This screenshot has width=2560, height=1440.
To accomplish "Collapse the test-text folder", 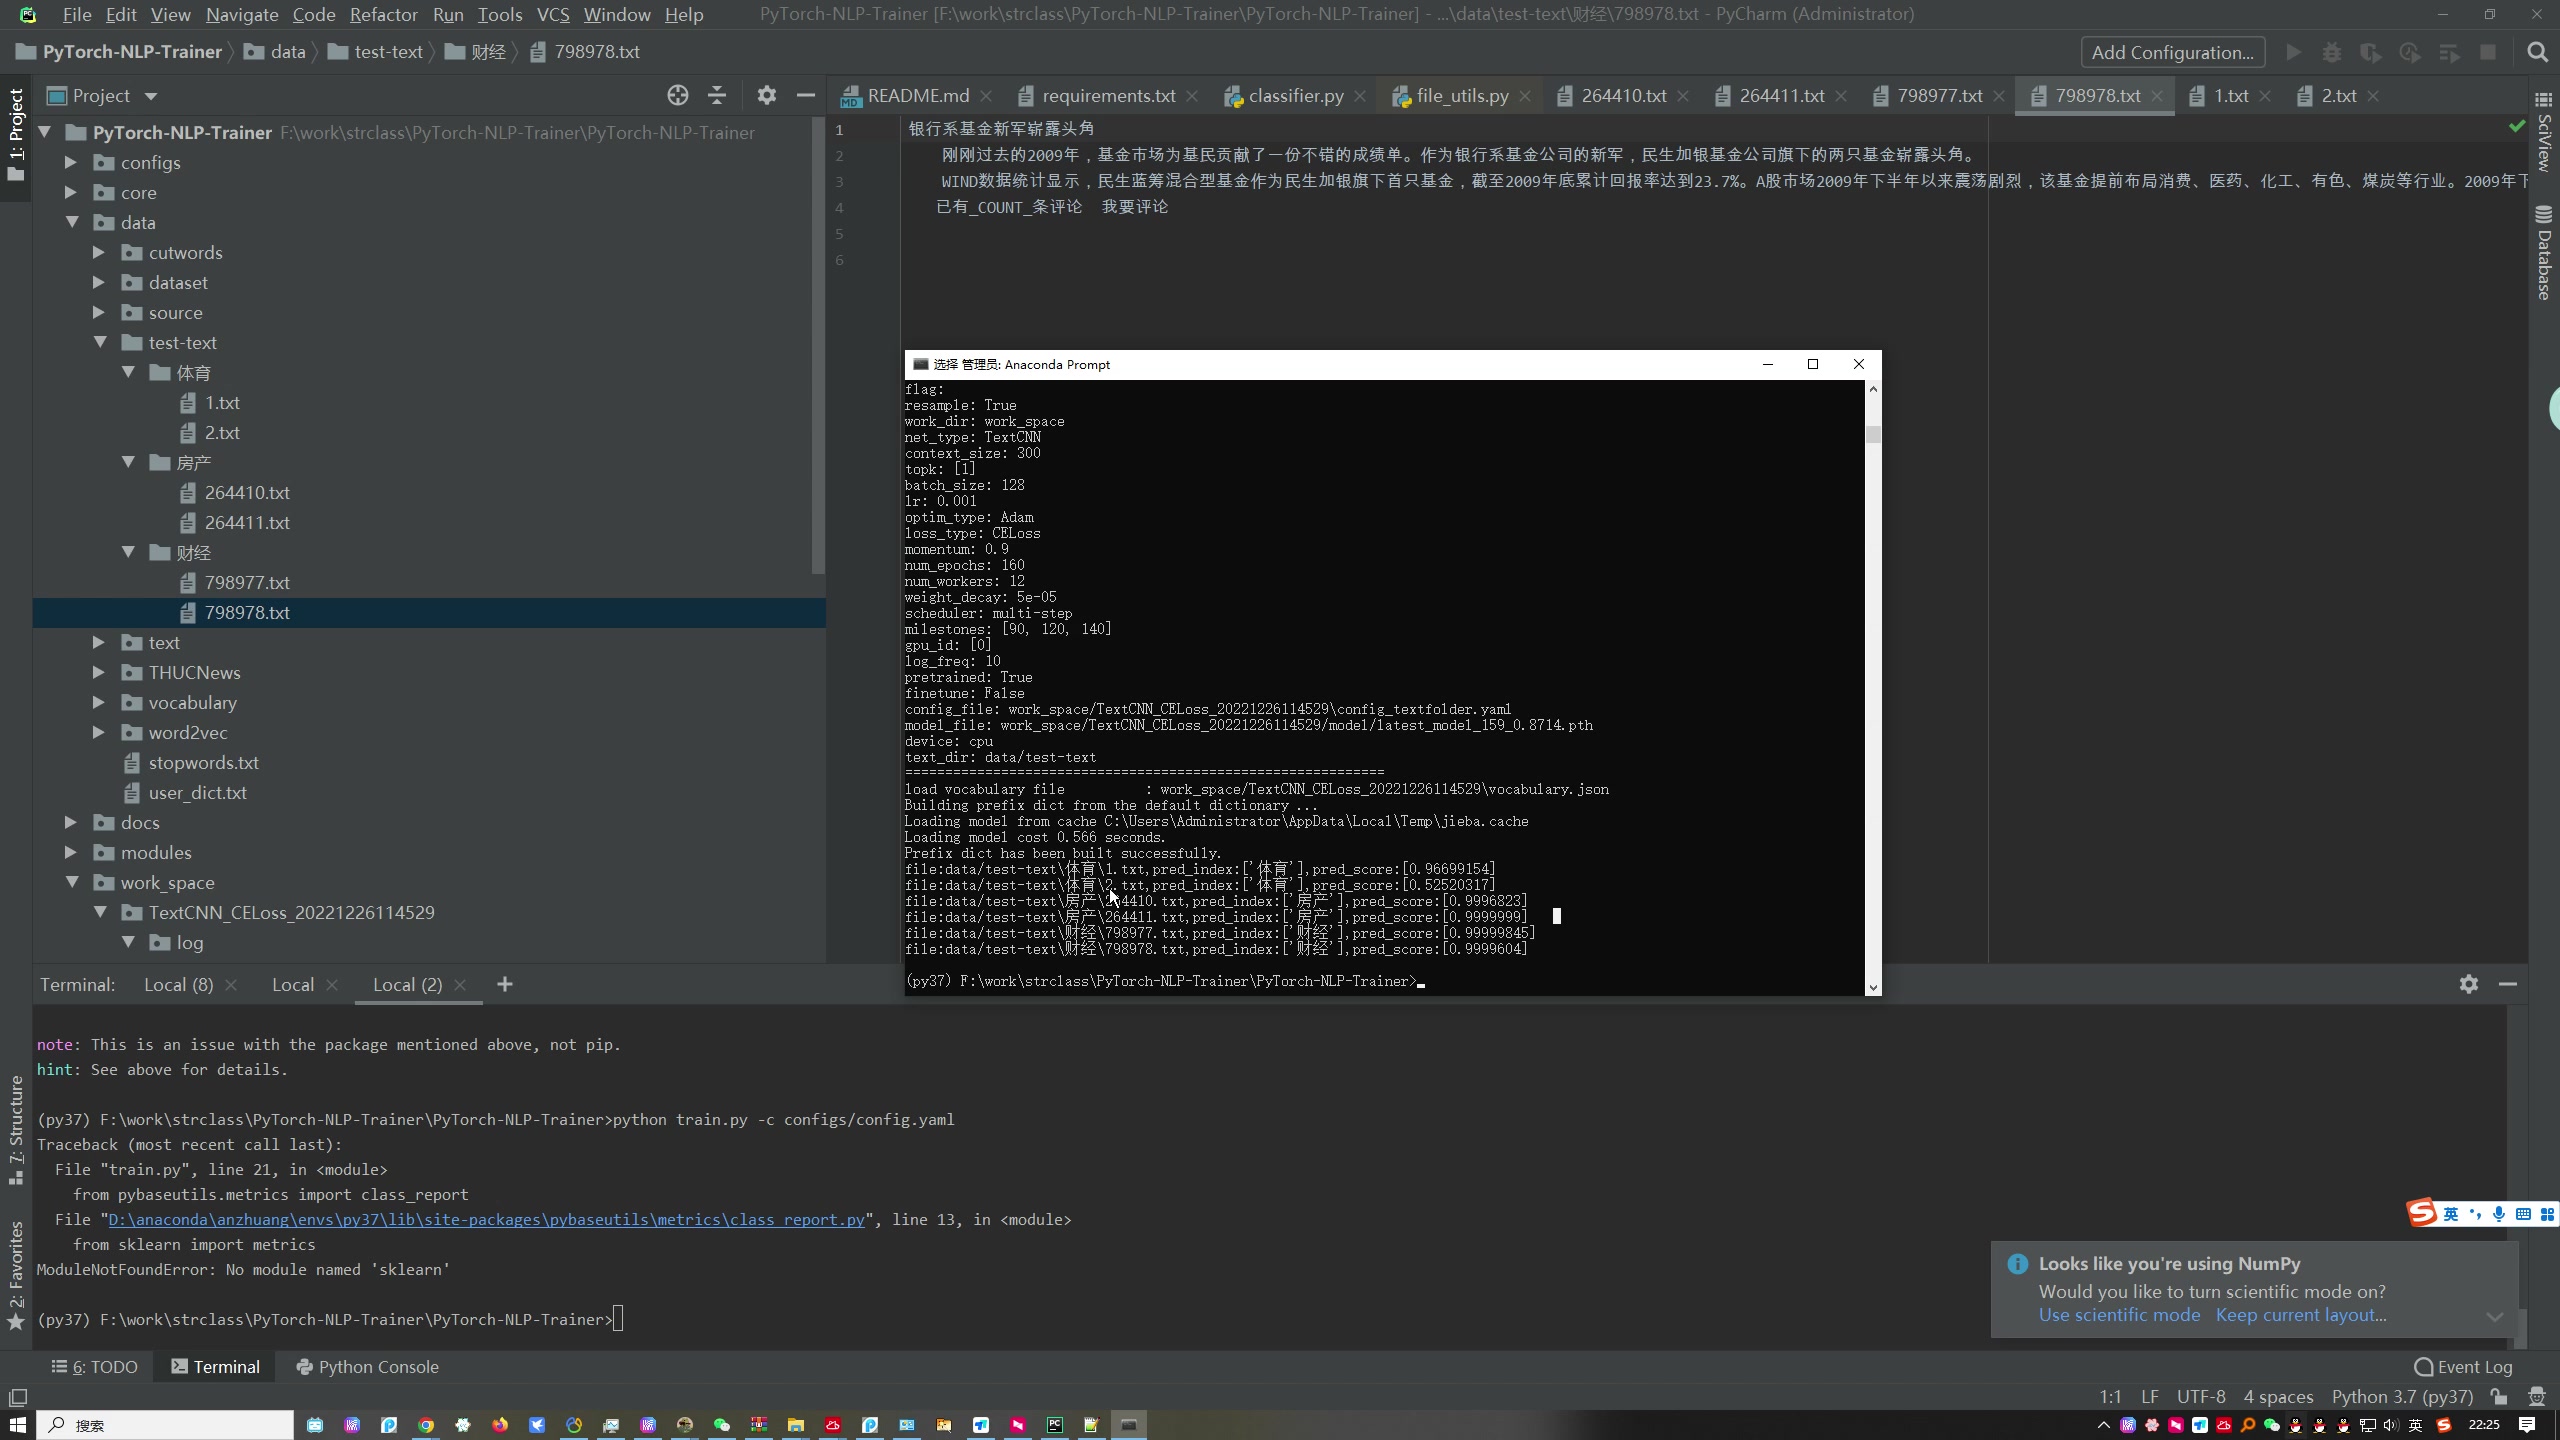I will pos(100,342).
